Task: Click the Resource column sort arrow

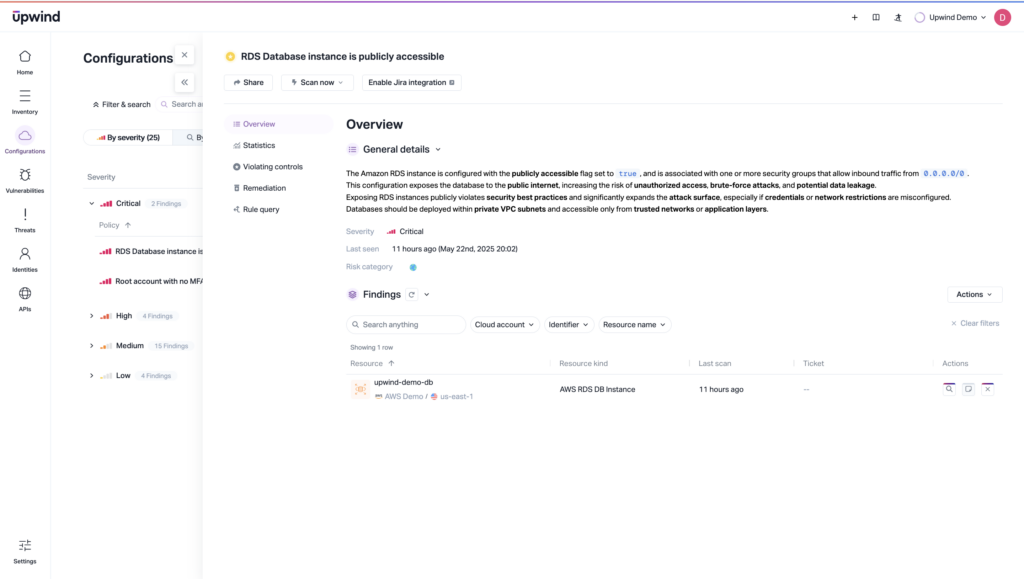Action: (x=391, y=364)
